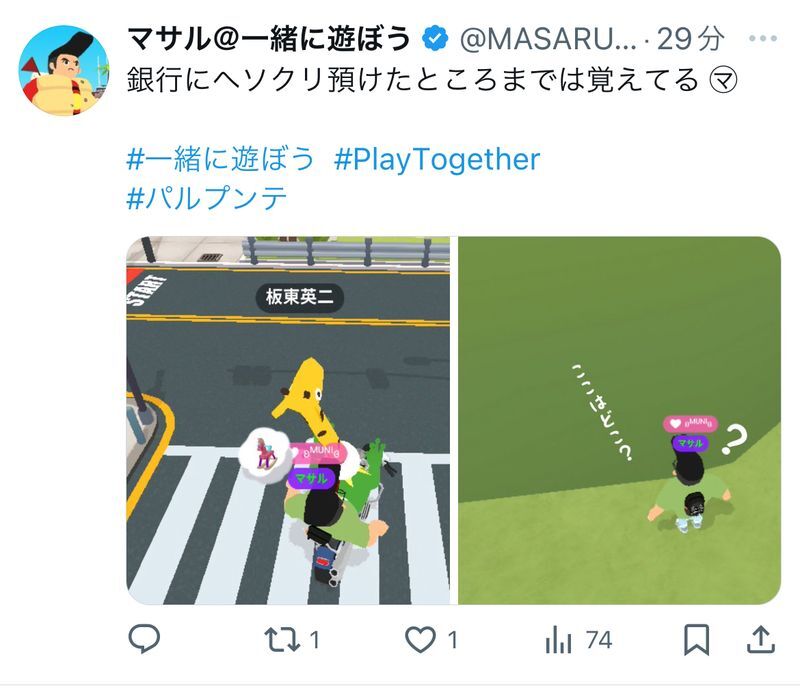Click the circled マ emoji in tweet
The width and height of the screenshot is (800, 688).
pyautogui.click(x=723, y=80)
